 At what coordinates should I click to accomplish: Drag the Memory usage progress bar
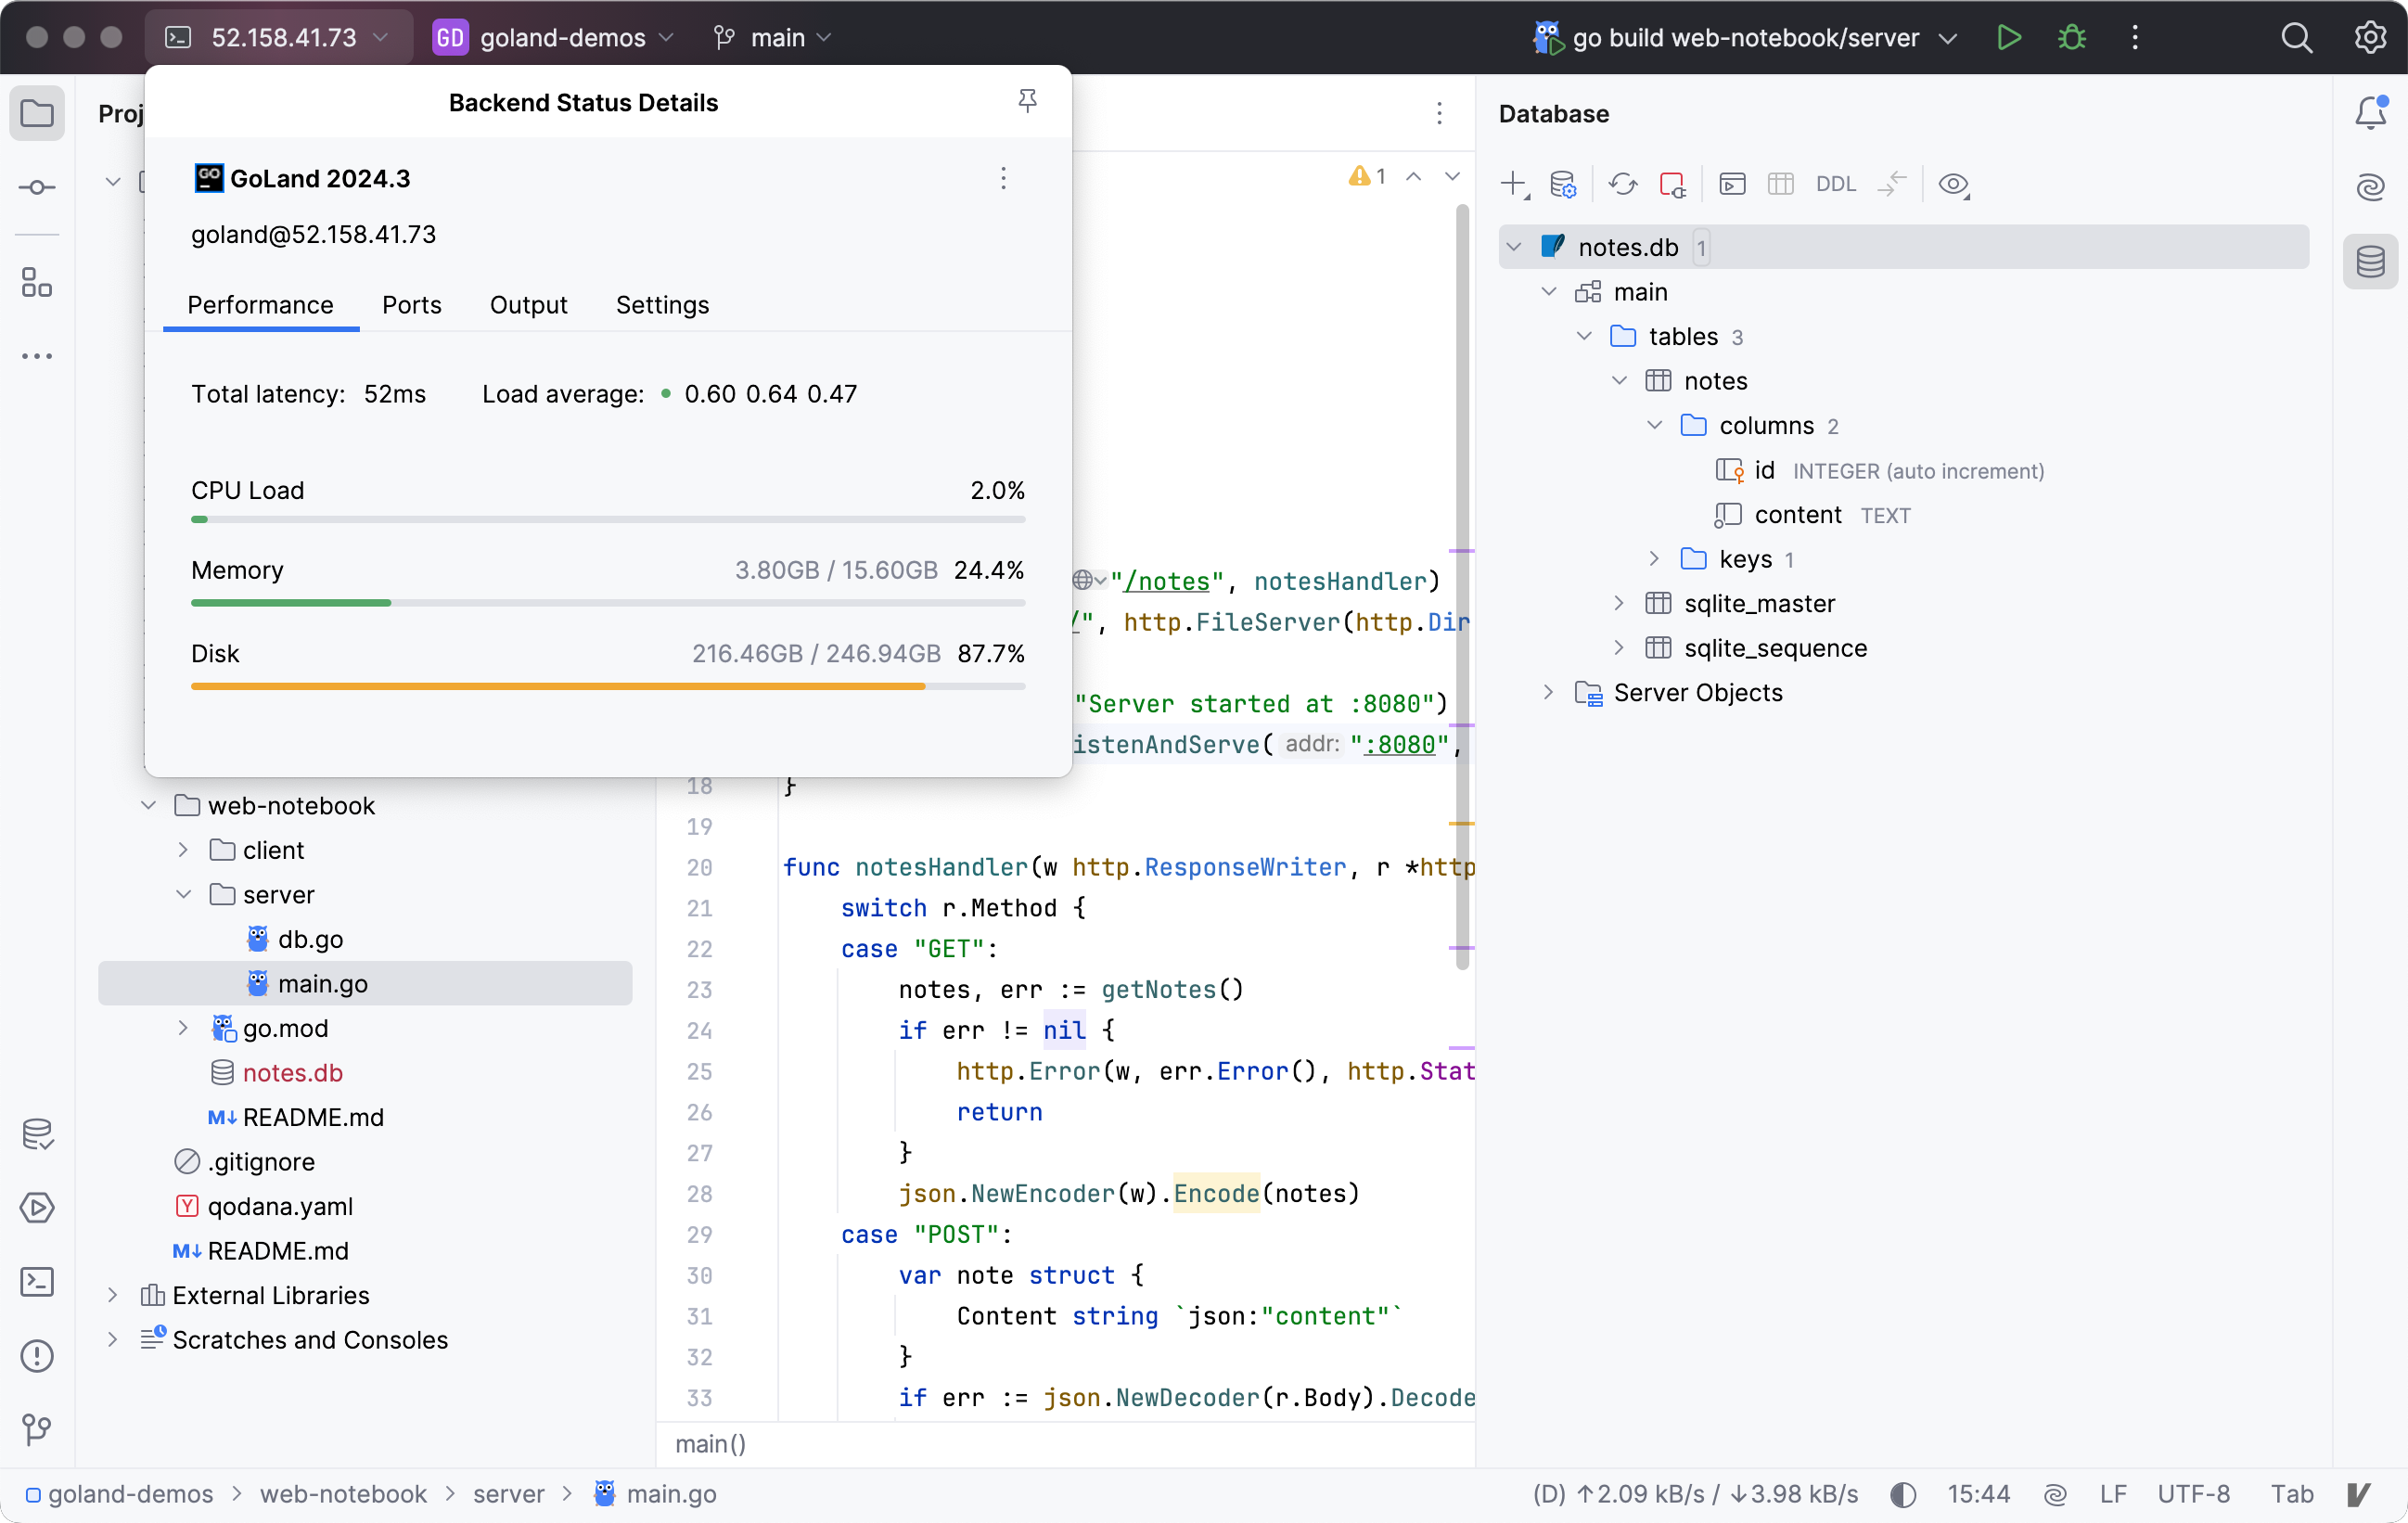coord(608,606)
